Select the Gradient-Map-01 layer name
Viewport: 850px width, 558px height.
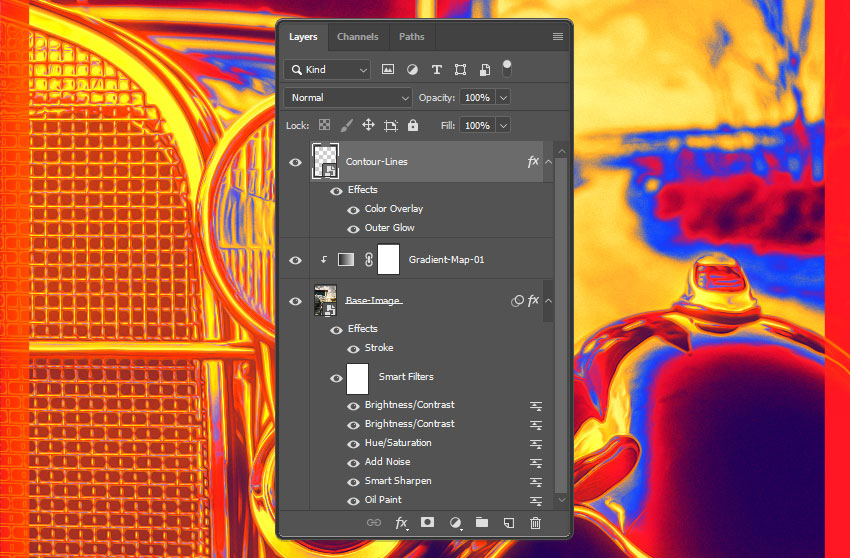click(x=446, y=260)
